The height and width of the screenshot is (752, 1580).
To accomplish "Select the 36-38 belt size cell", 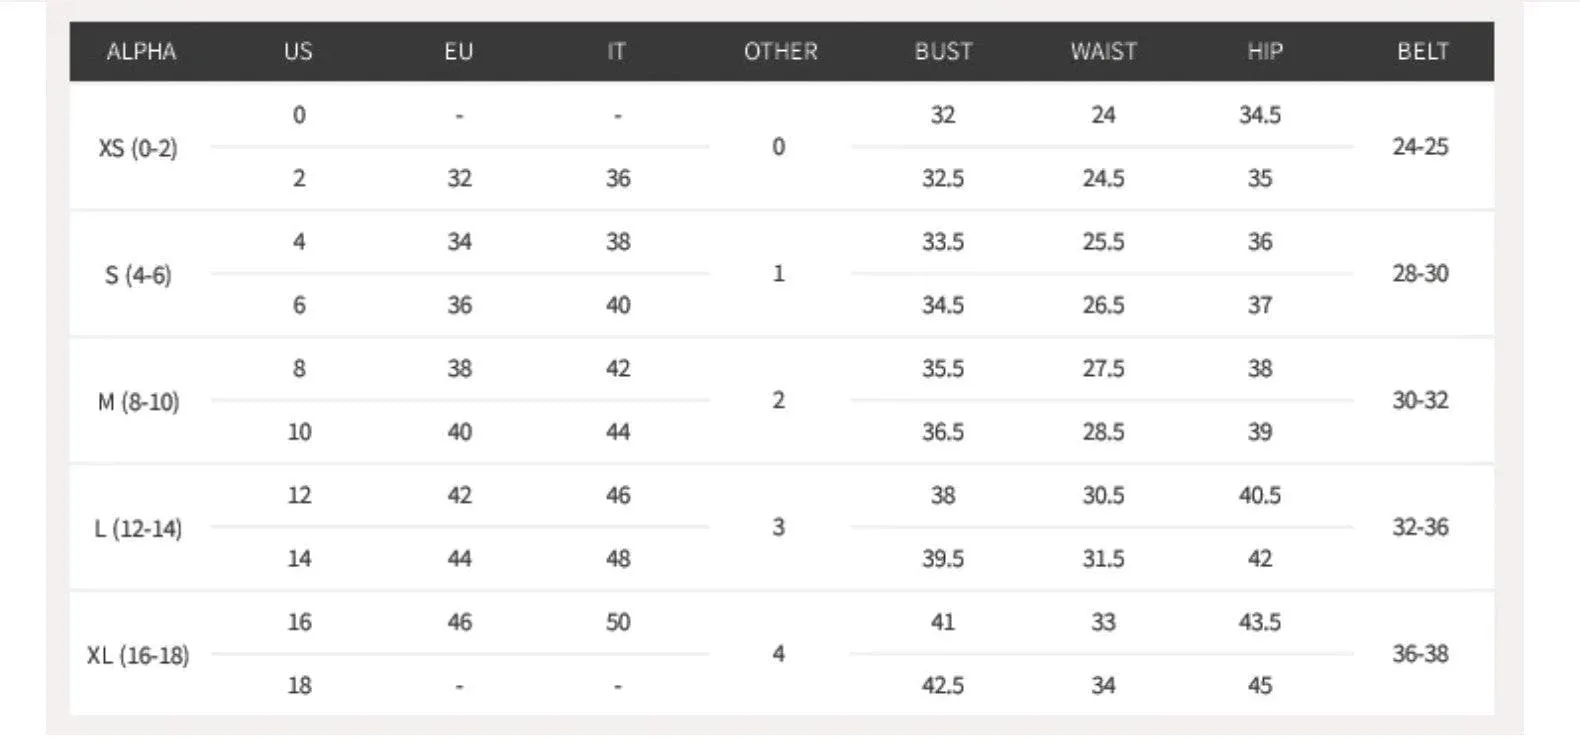I will click(1420, 655).
